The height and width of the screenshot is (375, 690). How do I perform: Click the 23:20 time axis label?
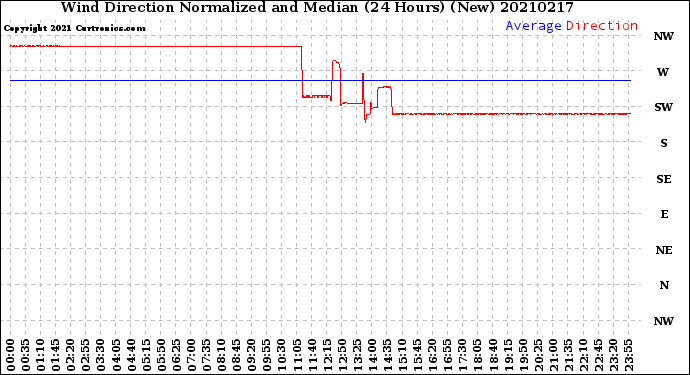coord(614,355)
